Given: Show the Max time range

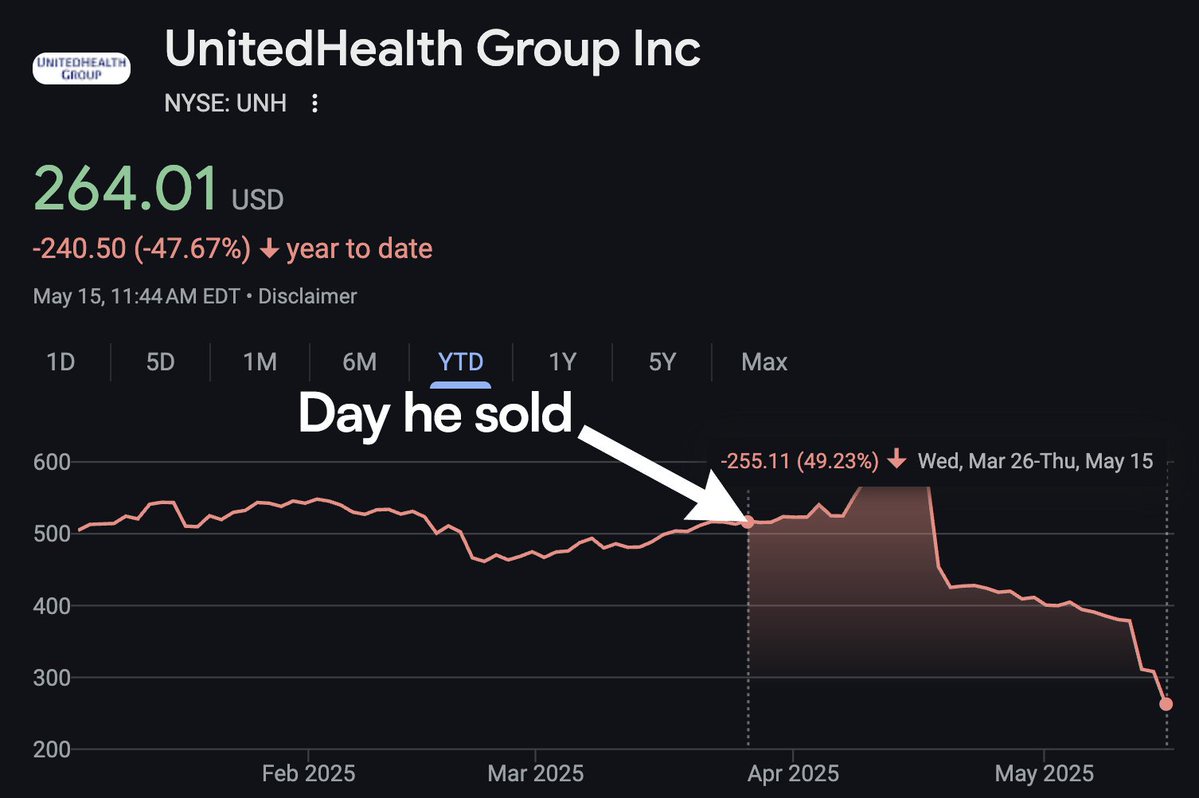Looking at the screenshot, I should coord(764,362).
